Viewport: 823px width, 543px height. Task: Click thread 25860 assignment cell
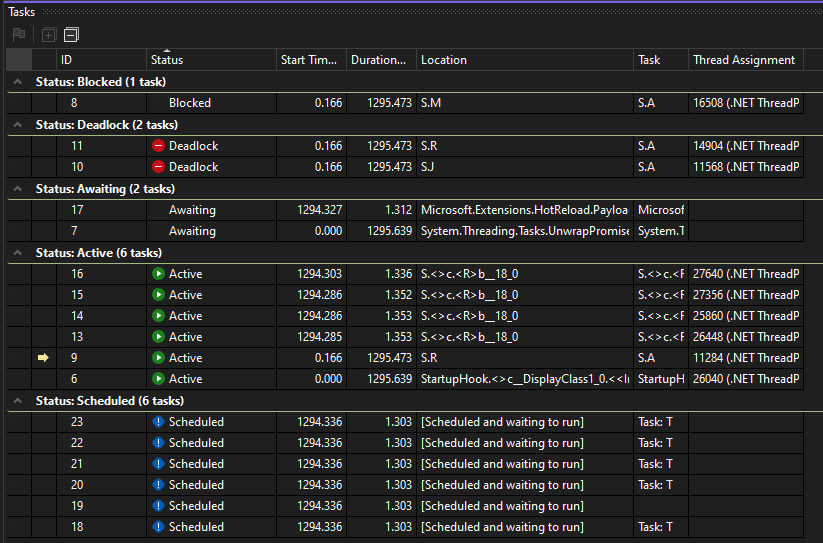(x=746, y=316)
